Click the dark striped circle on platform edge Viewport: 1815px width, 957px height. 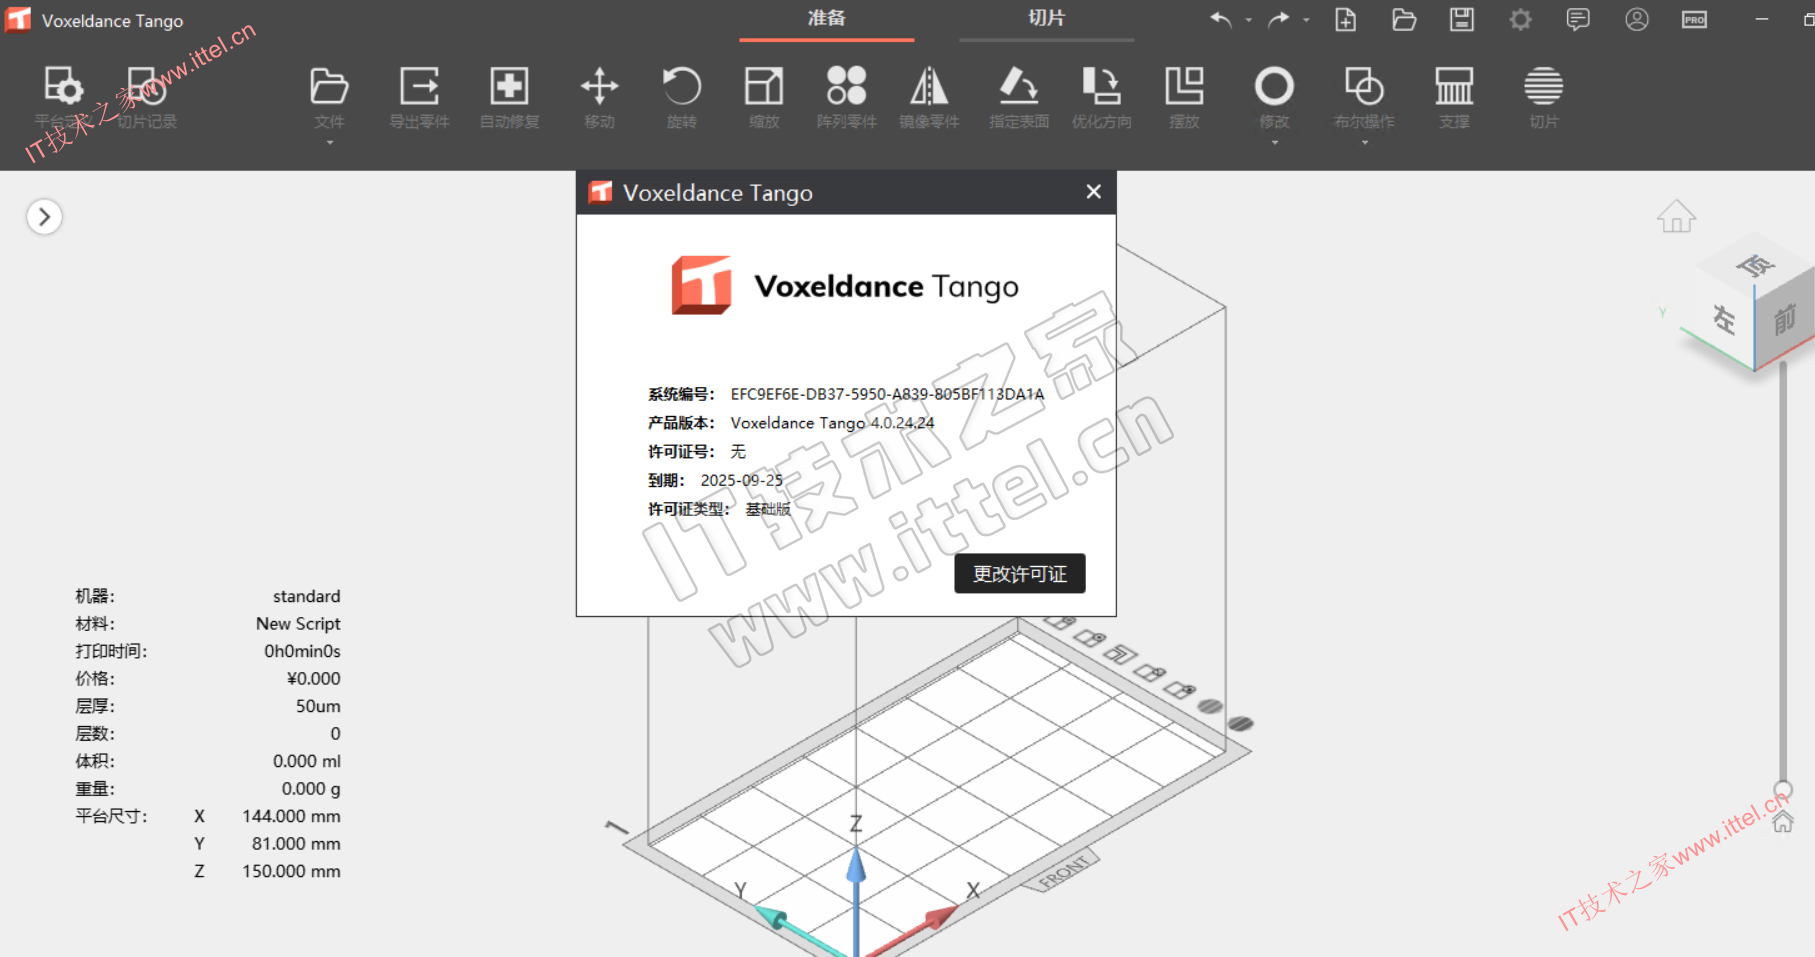(x=1240, y=723)
